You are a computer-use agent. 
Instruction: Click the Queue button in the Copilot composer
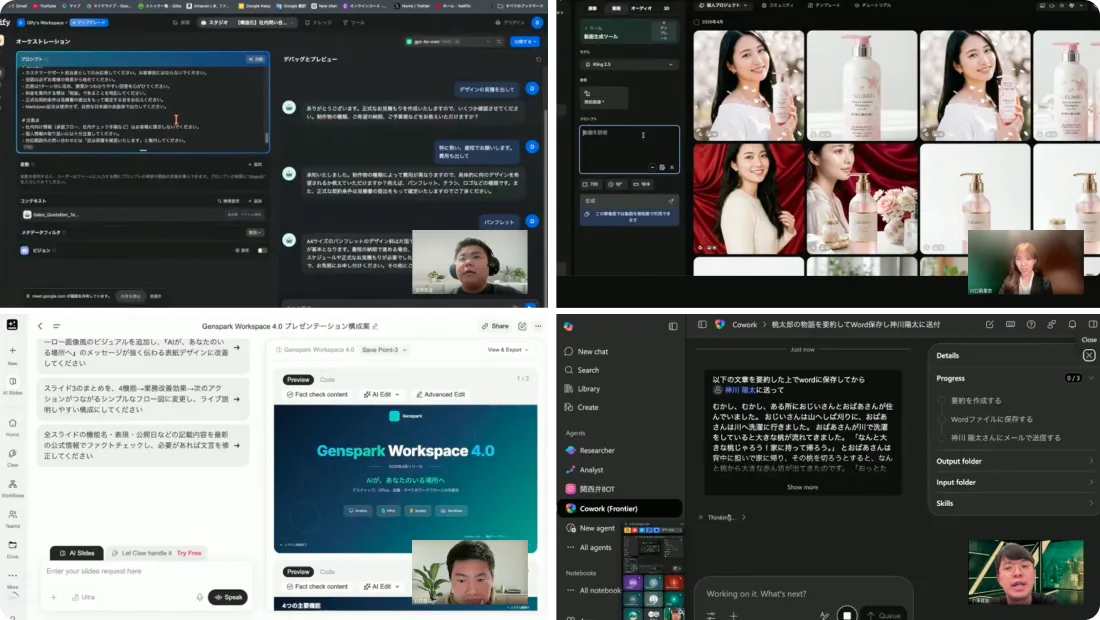click(884, 615)
